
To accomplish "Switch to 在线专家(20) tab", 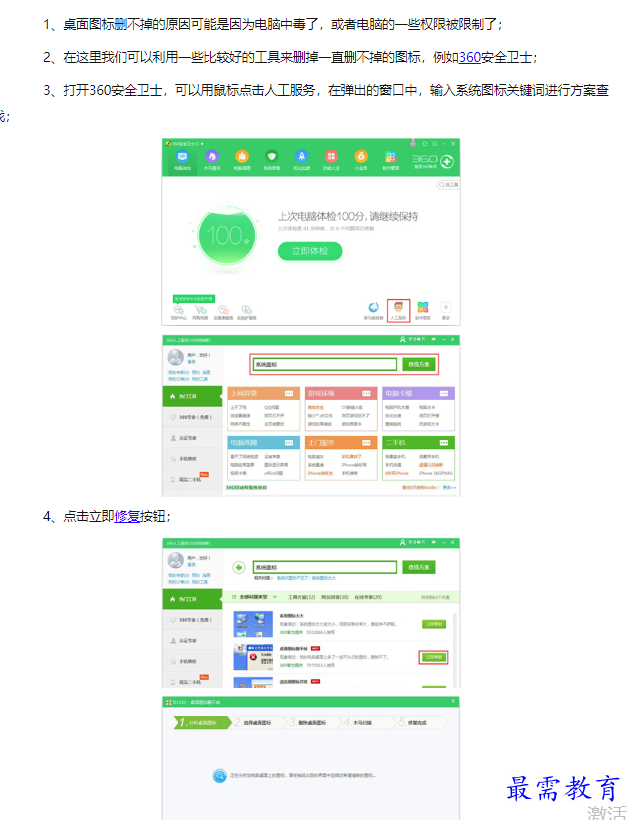I will click(x=368, y=597).
